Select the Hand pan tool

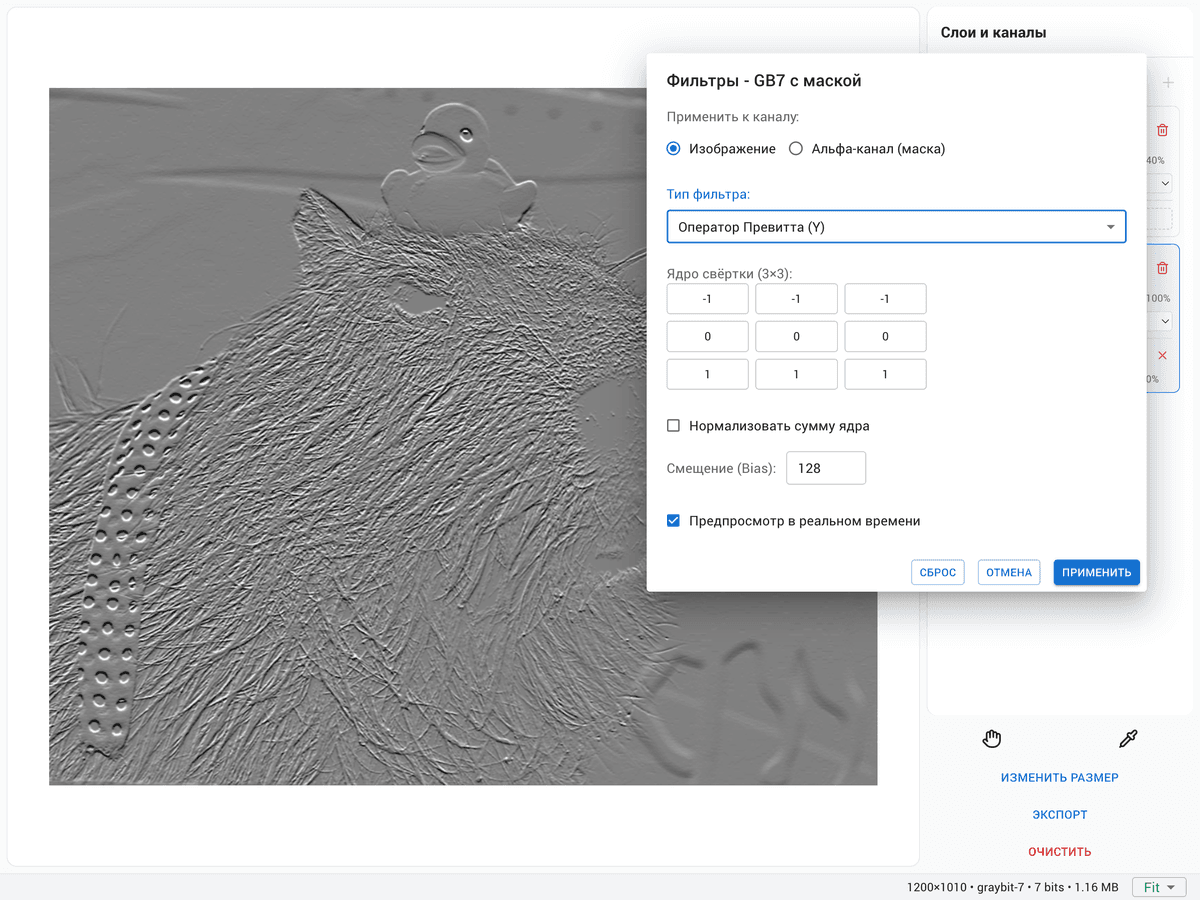(x=991, y=739)
